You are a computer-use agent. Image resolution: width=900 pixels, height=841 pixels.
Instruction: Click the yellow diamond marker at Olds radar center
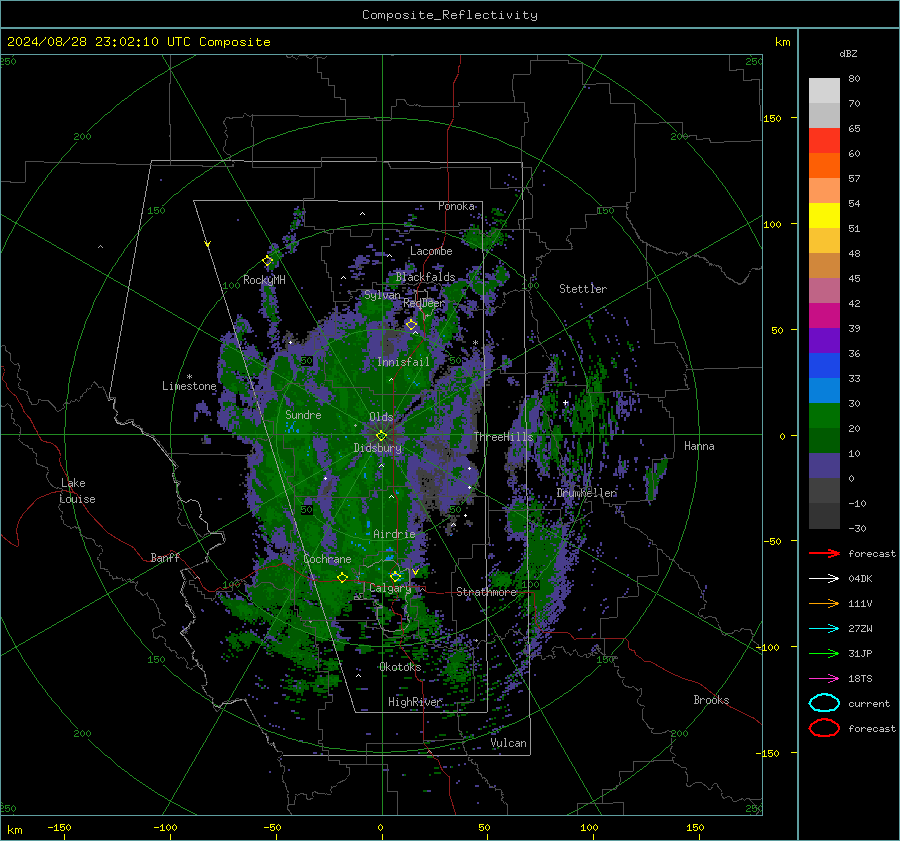pos(381,436)
